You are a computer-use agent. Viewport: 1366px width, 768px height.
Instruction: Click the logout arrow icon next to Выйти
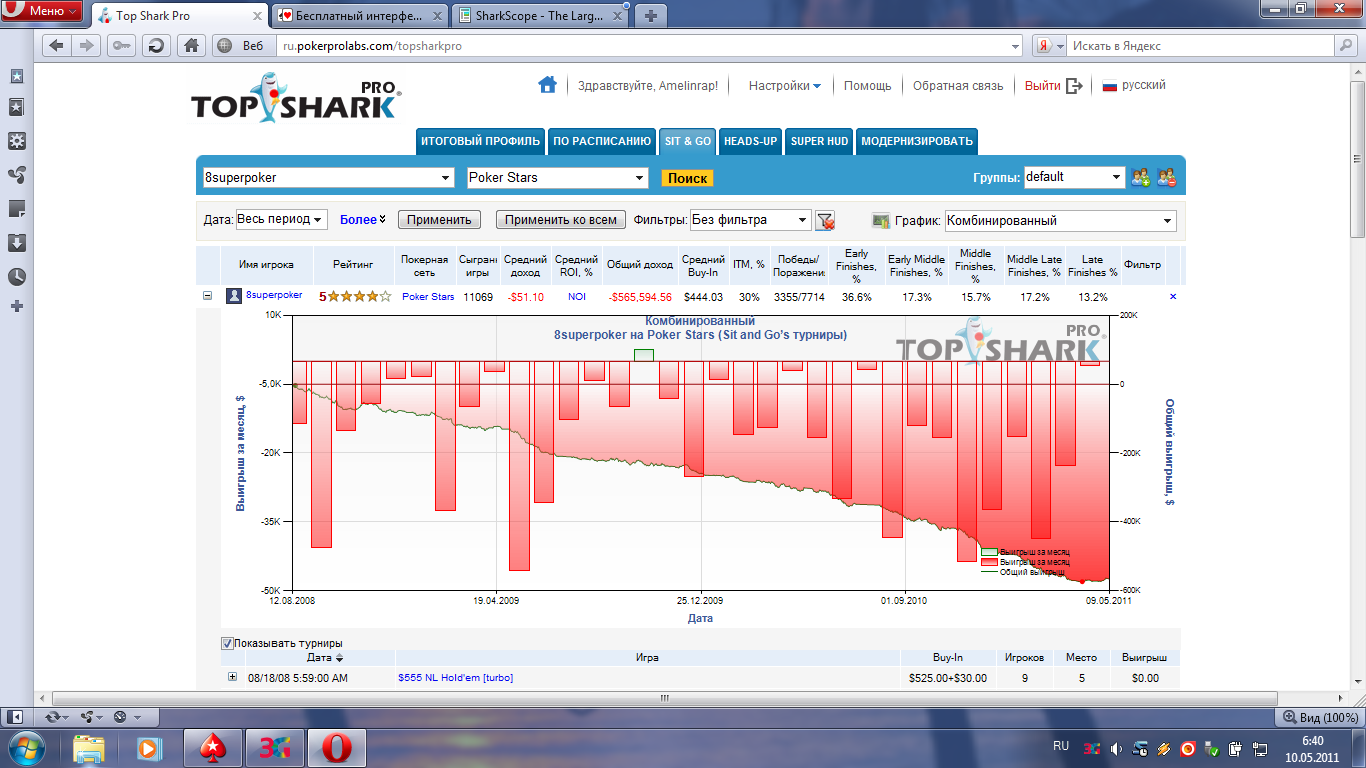(x=1074, y=86)
